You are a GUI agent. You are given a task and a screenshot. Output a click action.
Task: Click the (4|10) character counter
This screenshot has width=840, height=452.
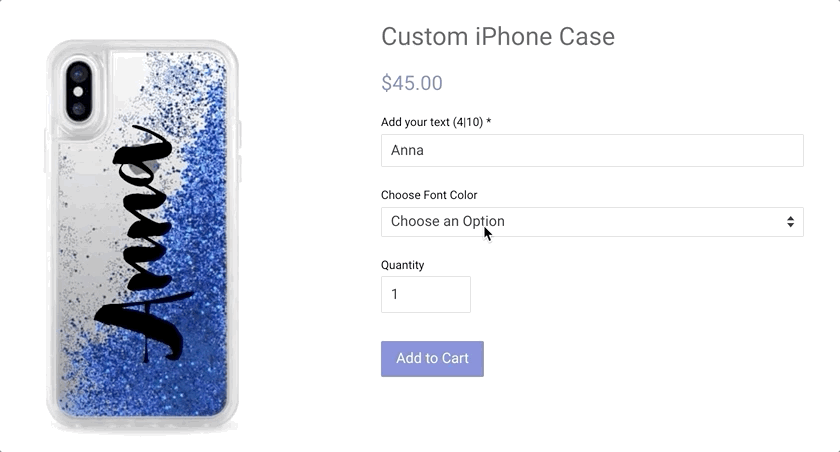coord(469,123)
